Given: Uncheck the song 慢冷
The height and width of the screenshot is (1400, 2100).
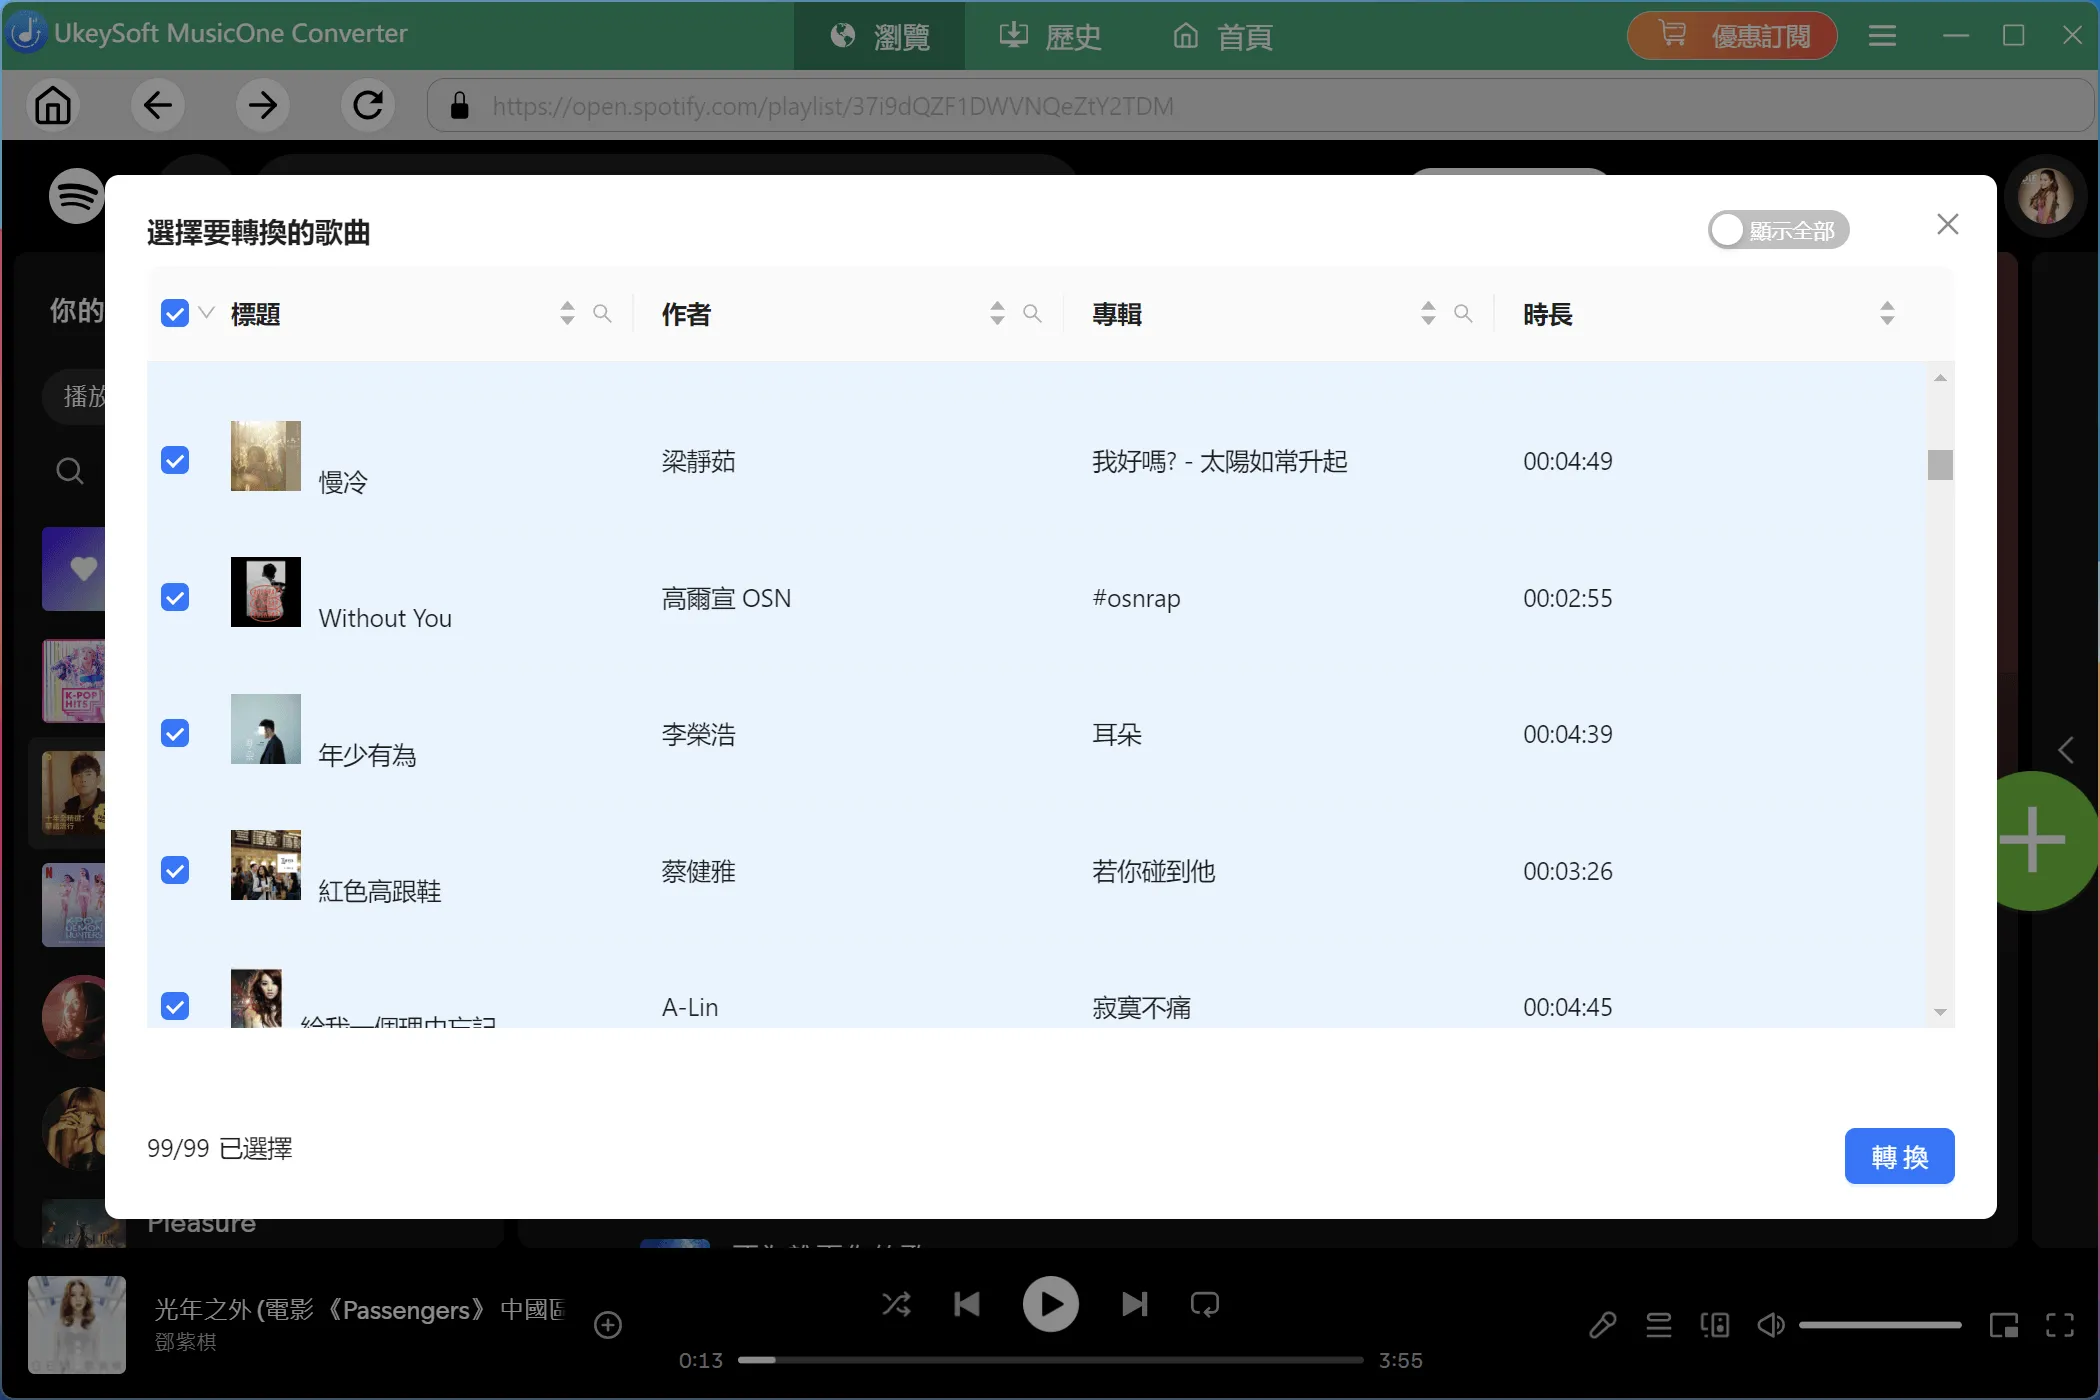Looking at the screenshot, I should [174, 461].
